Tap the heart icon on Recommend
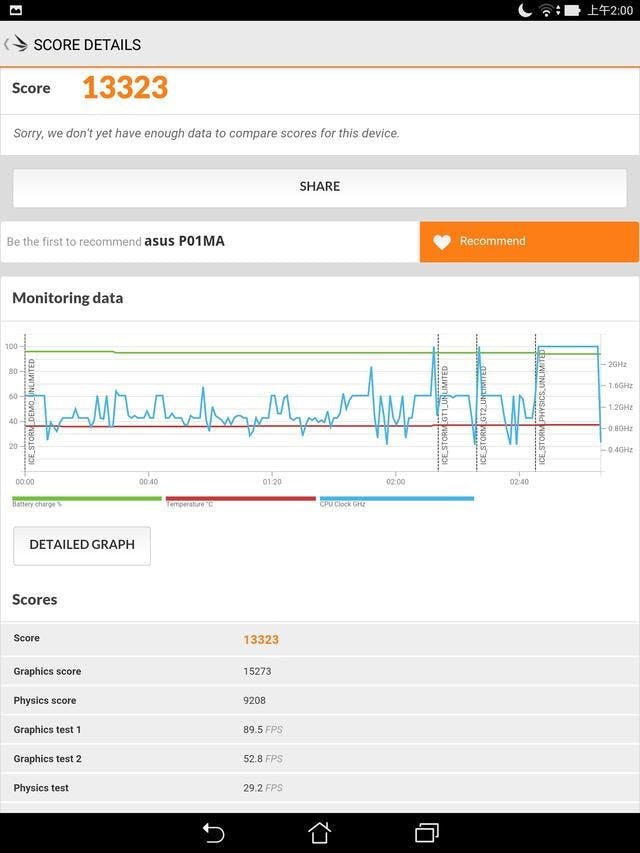The width and height of the screenshot is (640, 853). pos(442,242)
